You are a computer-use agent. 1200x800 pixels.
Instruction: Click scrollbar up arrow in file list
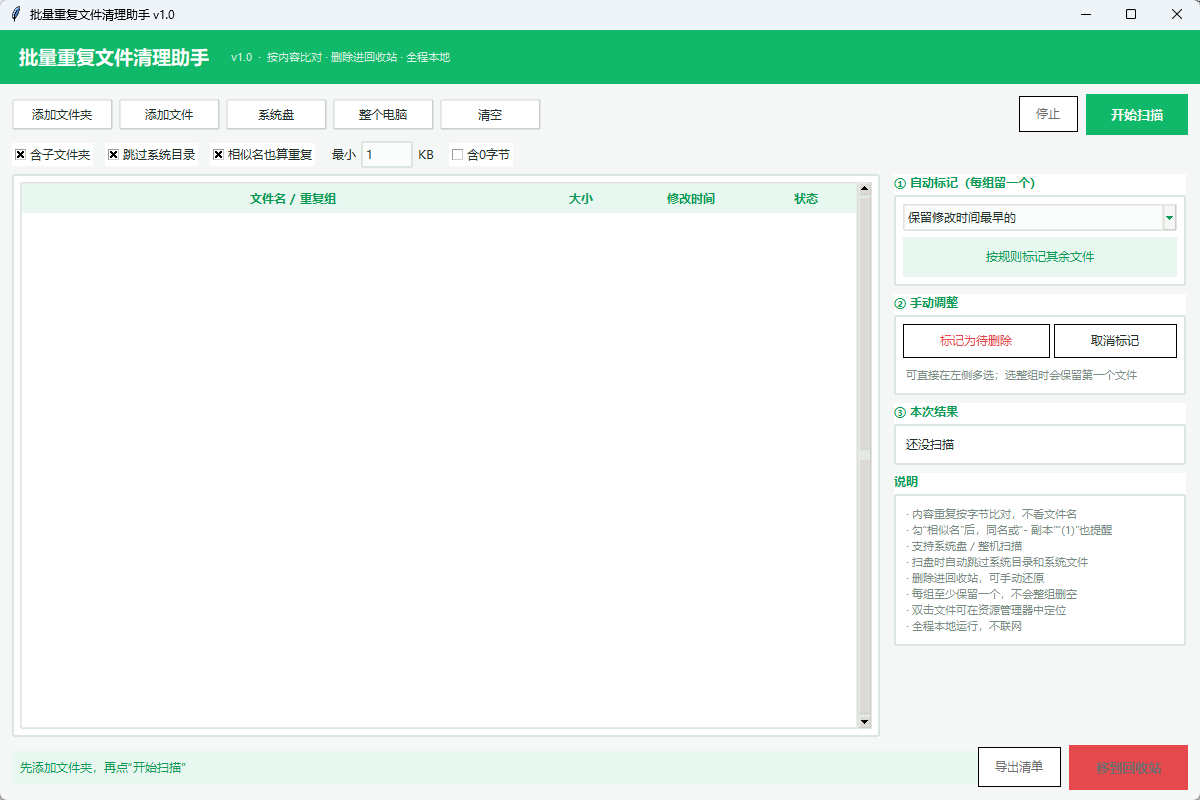[865, 189]
